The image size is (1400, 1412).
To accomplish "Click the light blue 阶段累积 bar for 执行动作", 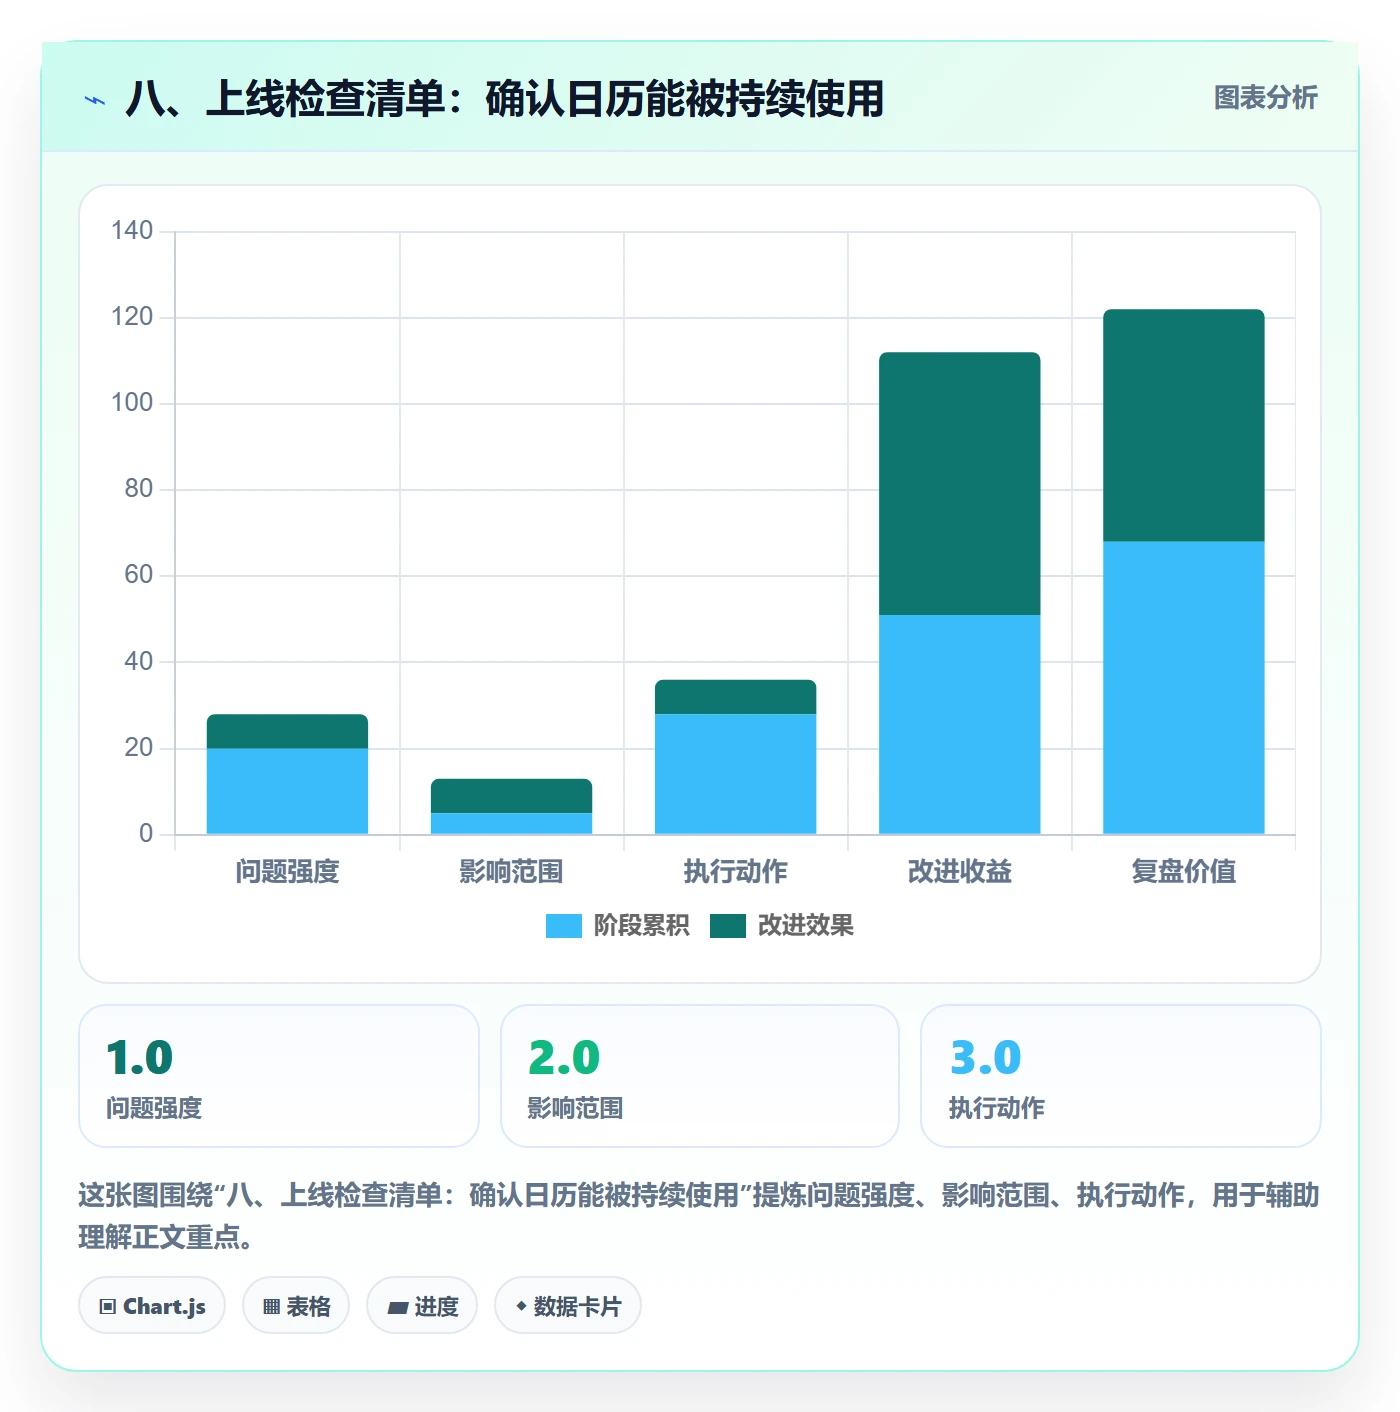I will (x=736, y=774).
